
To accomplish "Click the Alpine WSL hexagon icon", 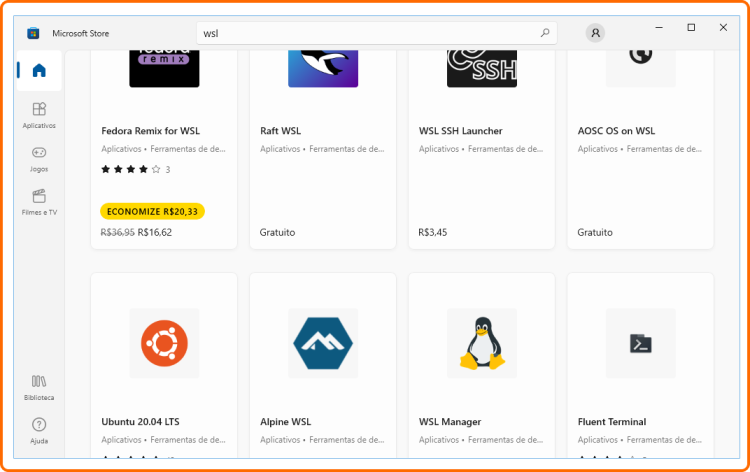I will (x=323, y=343).
